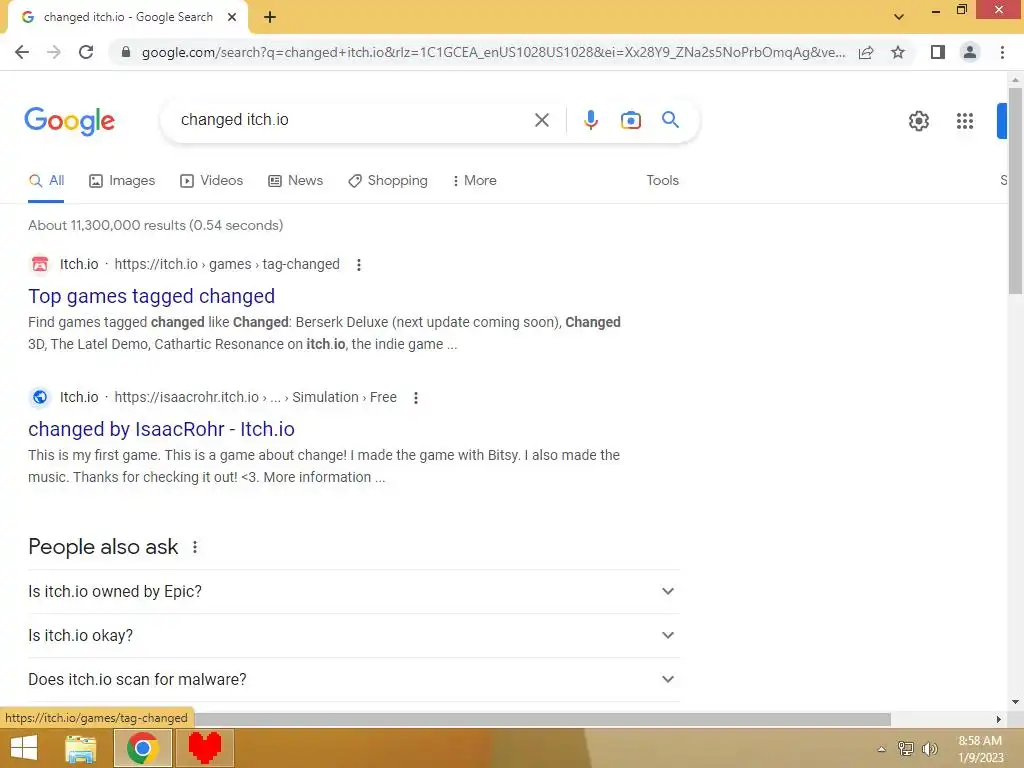Click the scroll right arrow on horizontal scrollbar
Viewport: 1024px width, 768px height.
click(x=999, y=719)
